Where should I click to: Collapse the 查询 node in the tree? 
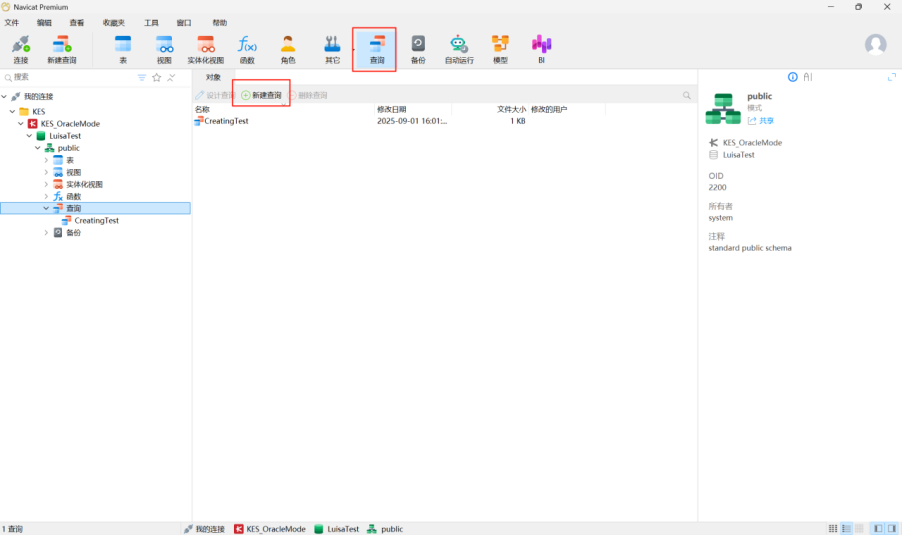click(46, 208)
